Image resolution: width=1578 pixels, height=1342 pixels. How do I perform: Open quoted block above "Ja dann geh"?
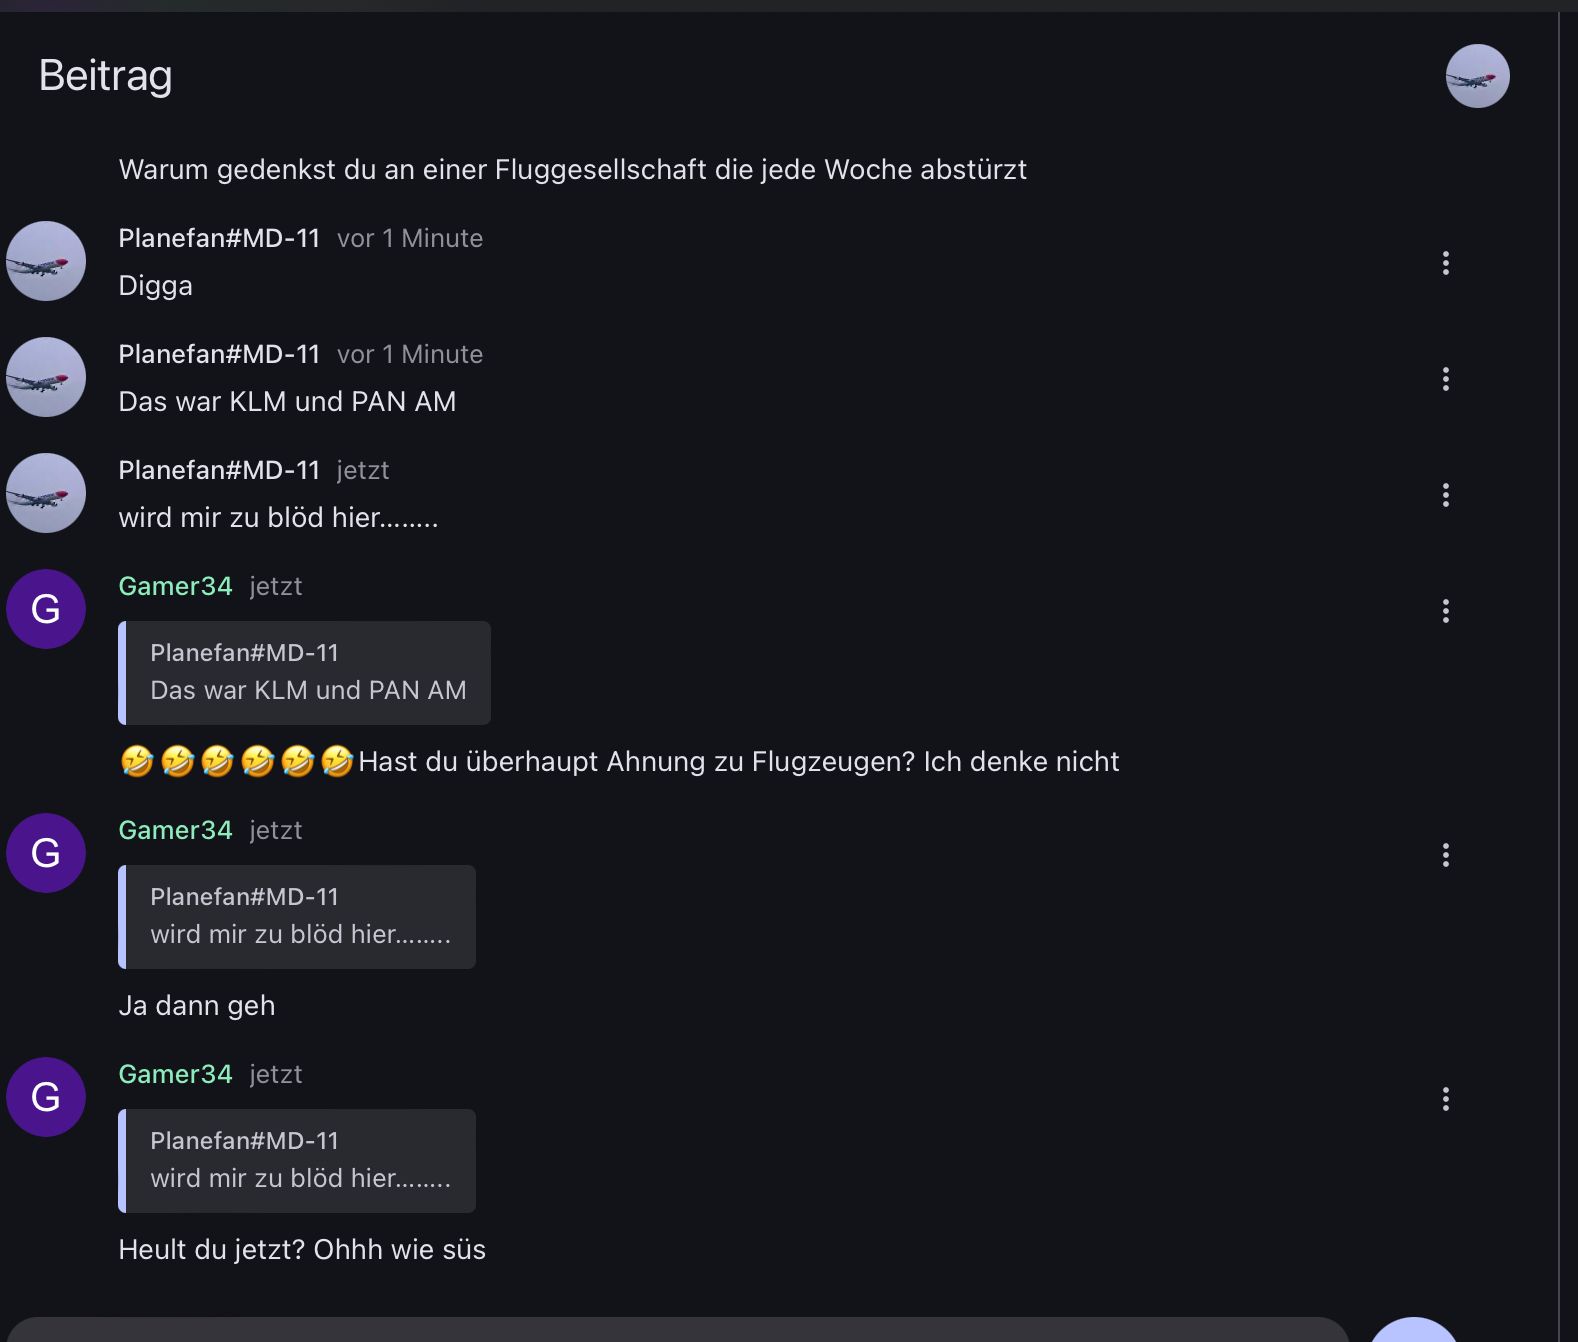tap(297, 917)
